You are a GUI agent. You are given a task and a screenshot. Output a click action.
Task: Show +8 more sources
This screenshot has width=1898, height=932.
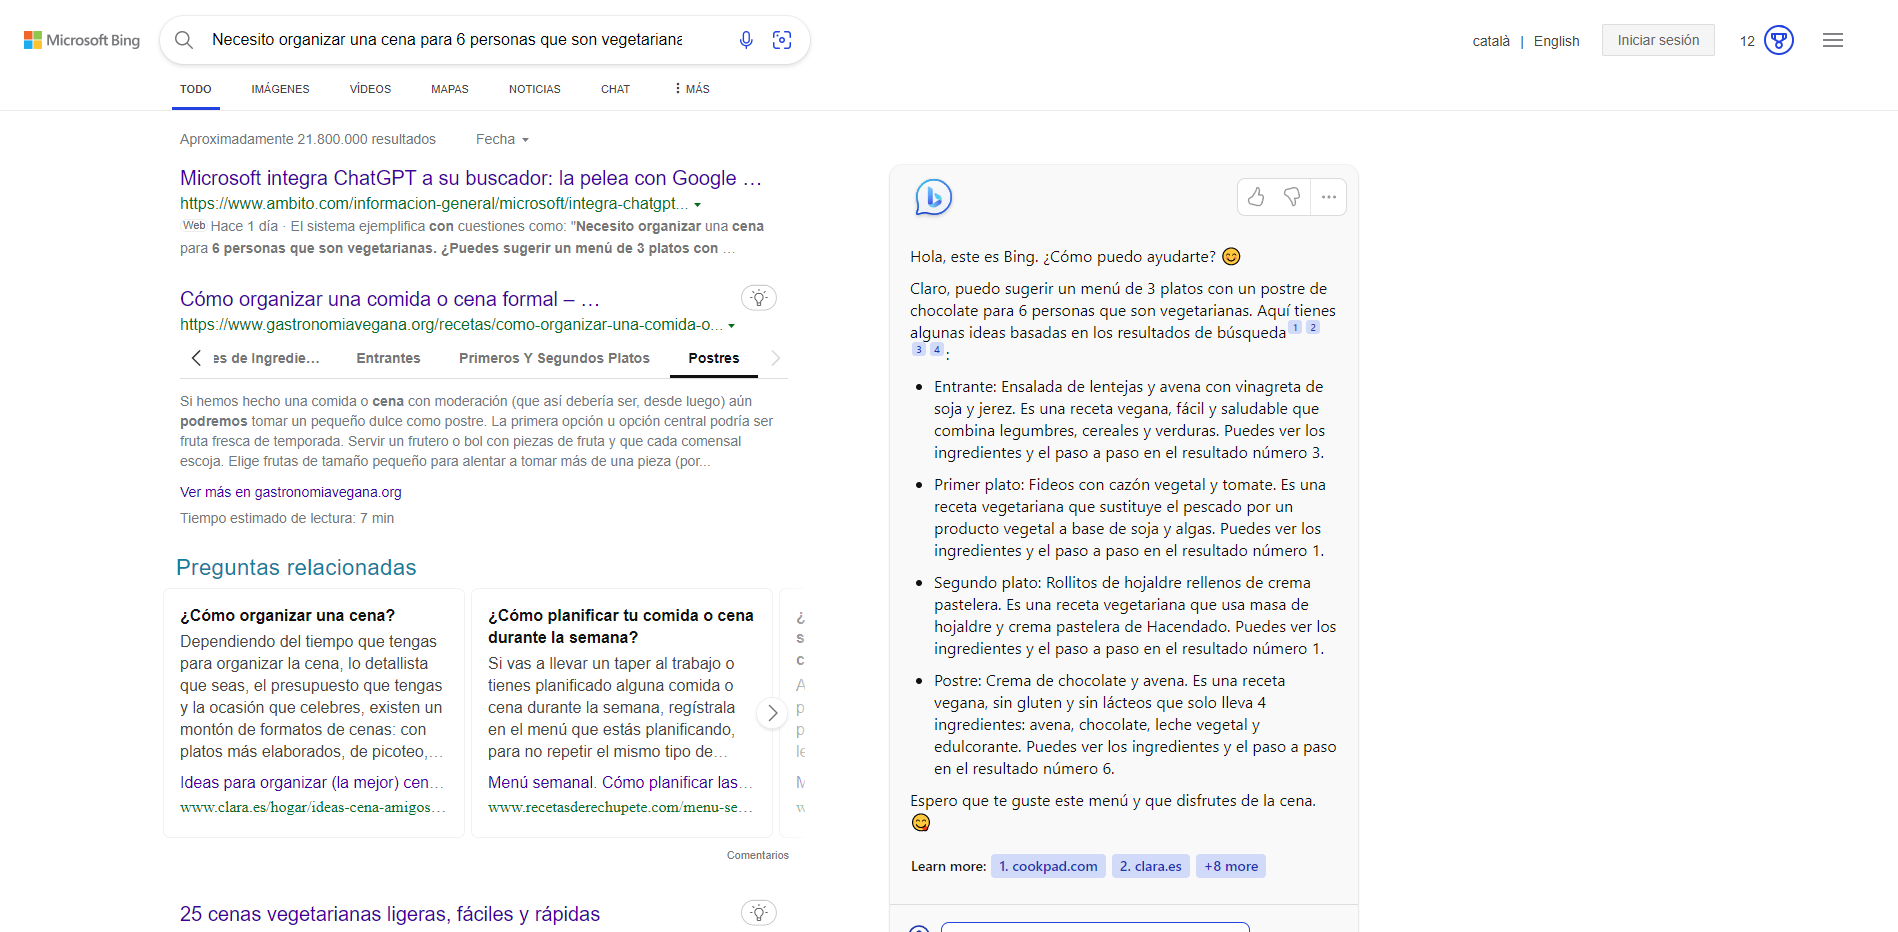[x=1231, y=866]
